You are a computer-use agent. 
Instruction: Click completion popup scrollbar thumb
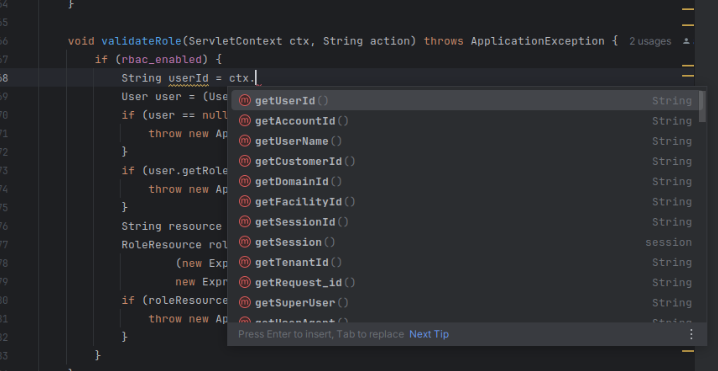click(x=702, y=106)
